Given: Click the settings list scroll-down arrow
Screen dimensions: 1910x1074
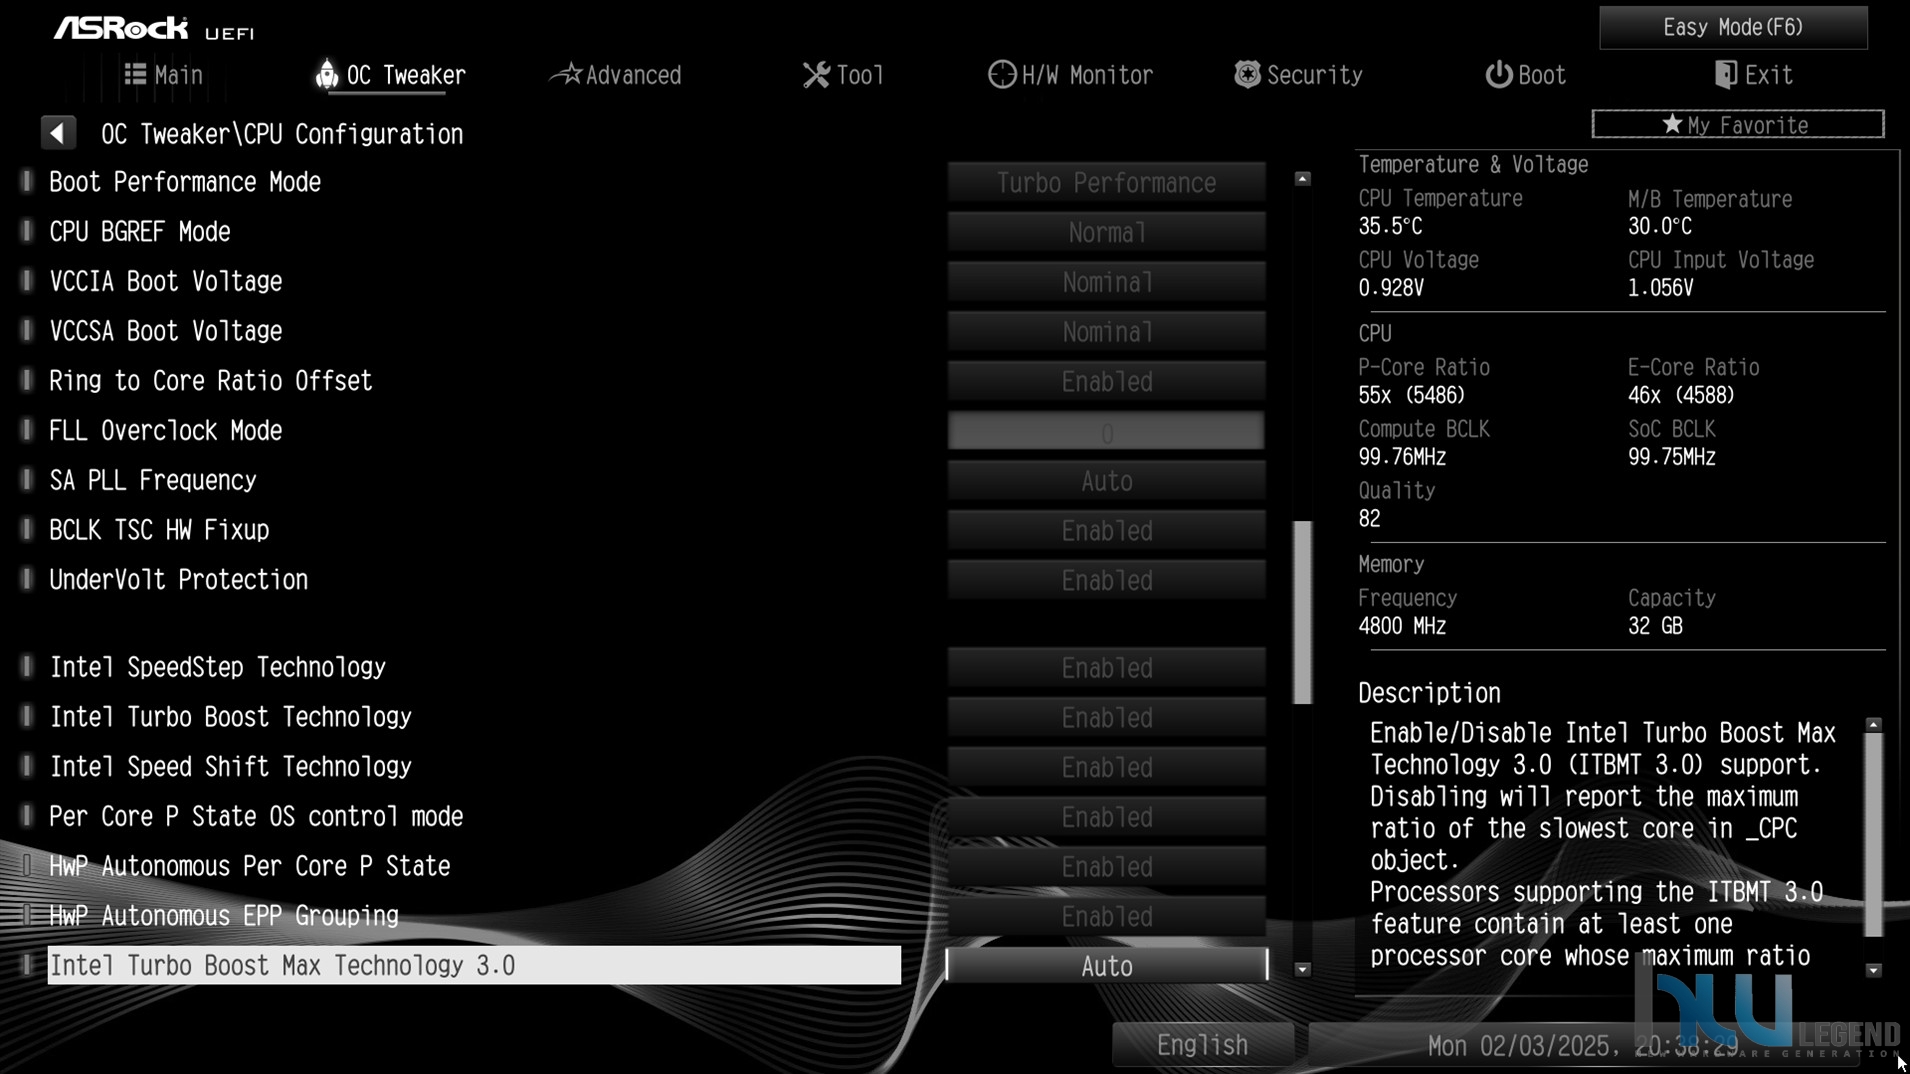Looking at the screenshot, I should coord(1302,969).
